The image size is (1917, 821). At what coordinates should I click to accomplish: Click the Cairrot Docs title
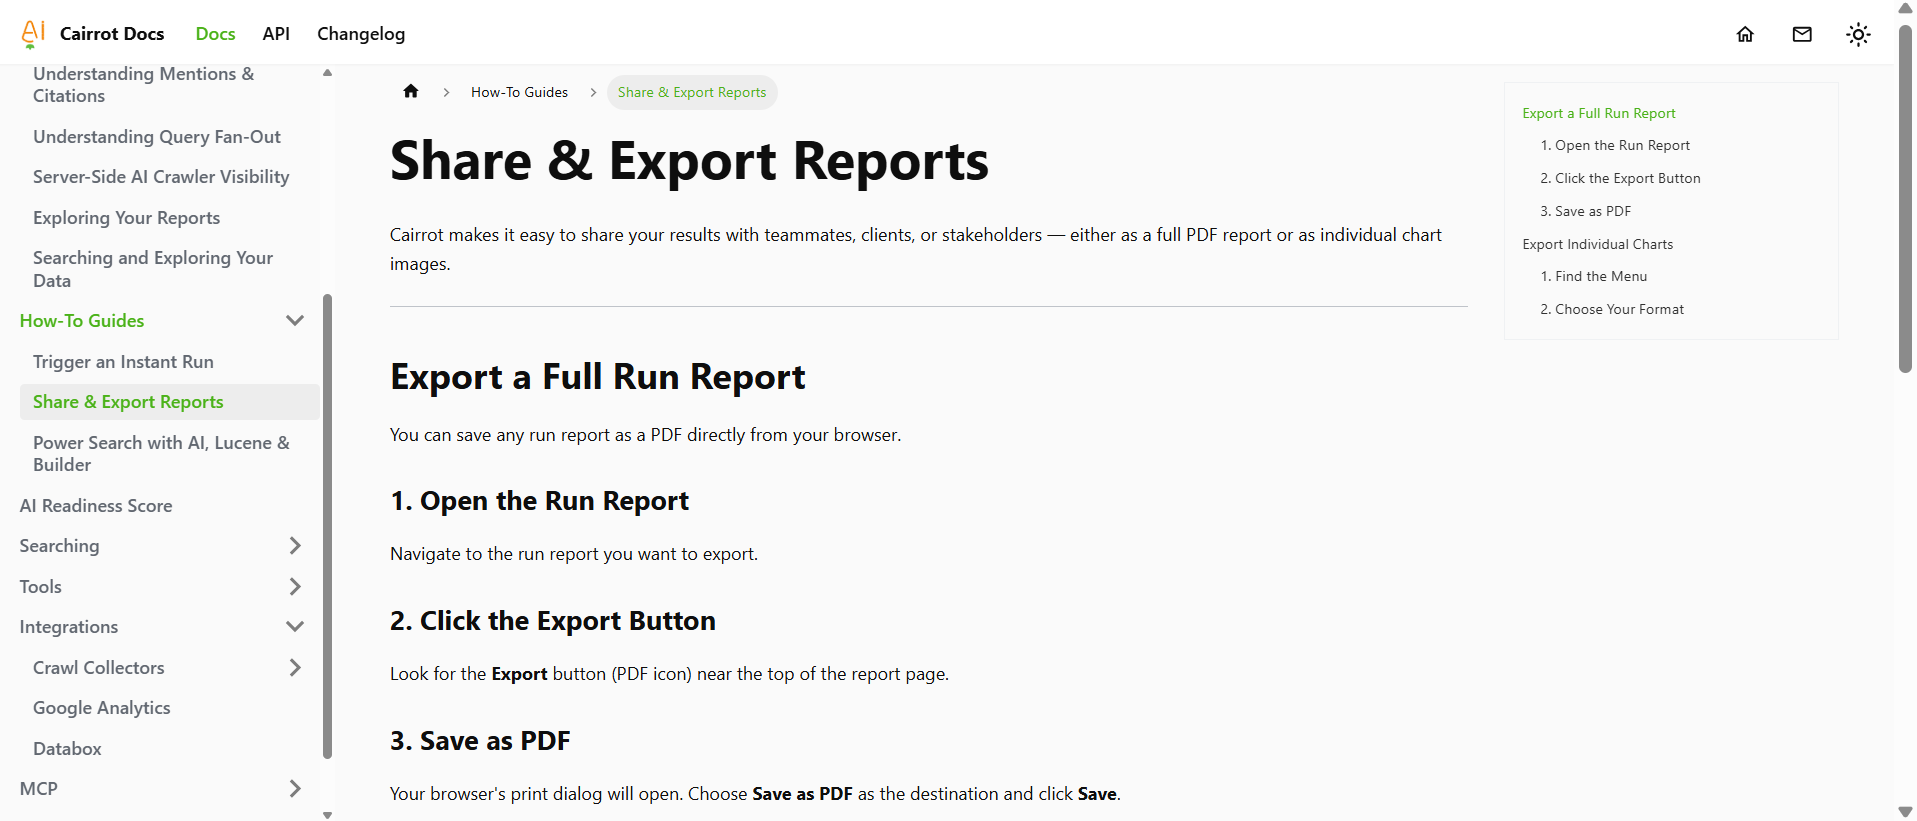pyautogui.click(x=112, y=34)
